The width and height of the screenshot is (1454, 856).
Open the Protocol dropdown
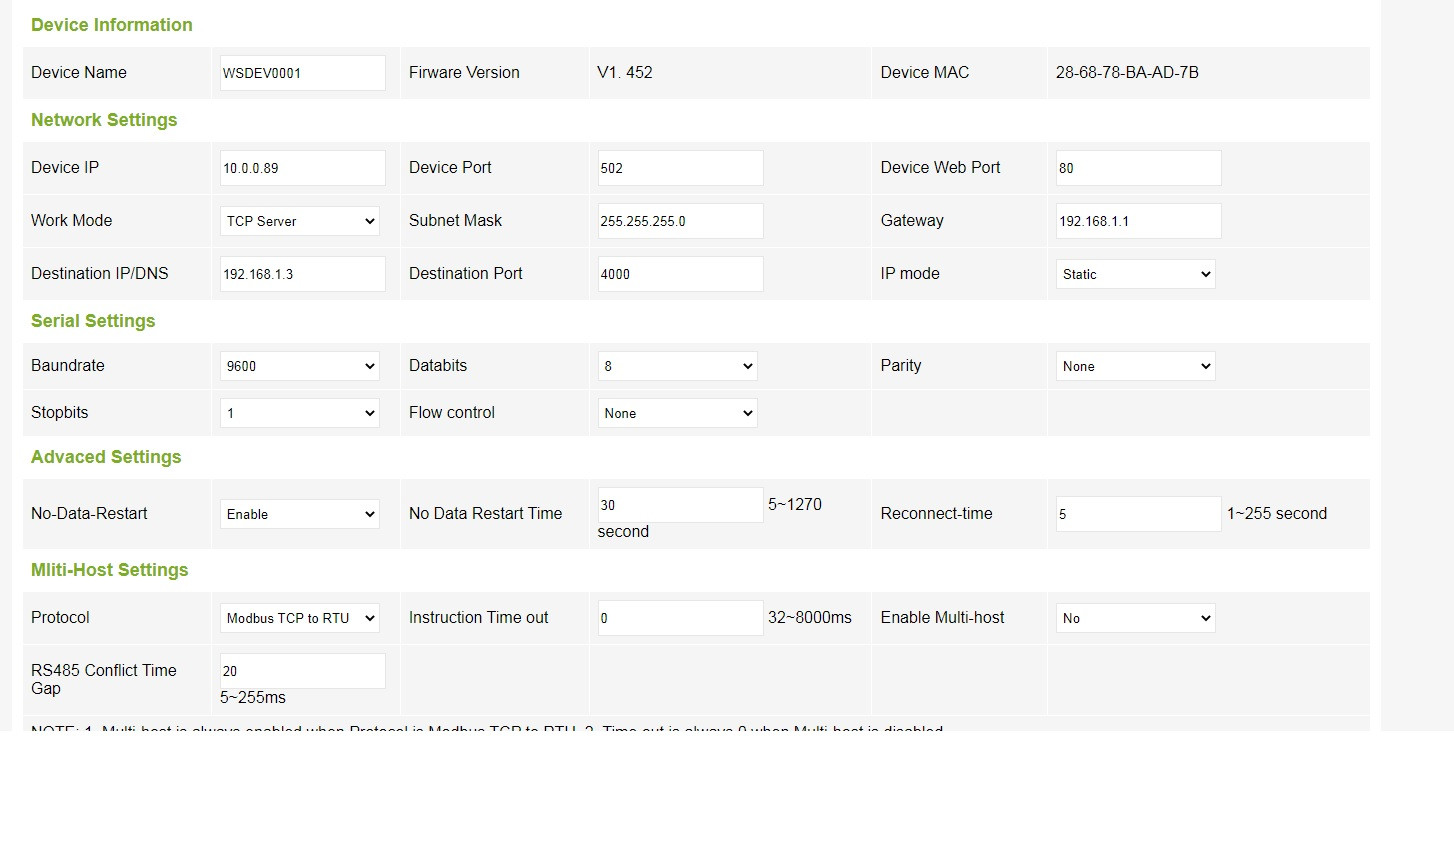[299, 618]
